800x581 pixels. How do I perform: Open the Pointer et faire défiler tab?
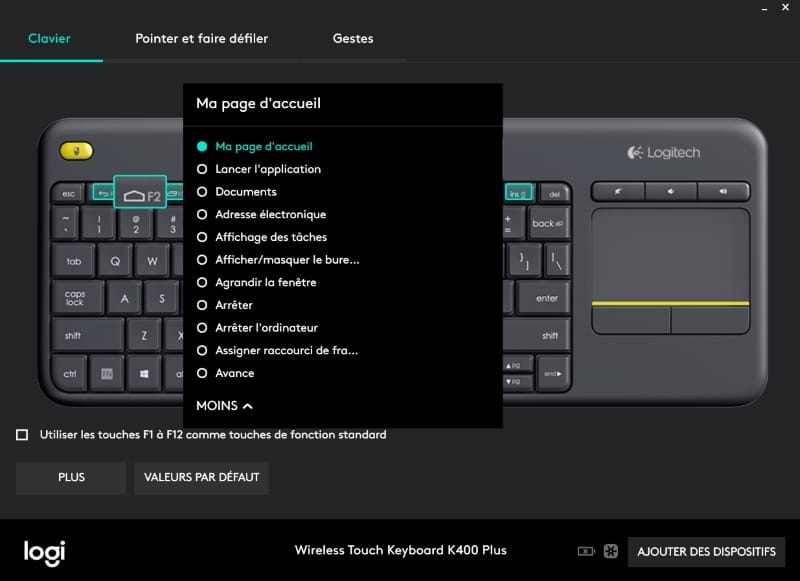202,38
